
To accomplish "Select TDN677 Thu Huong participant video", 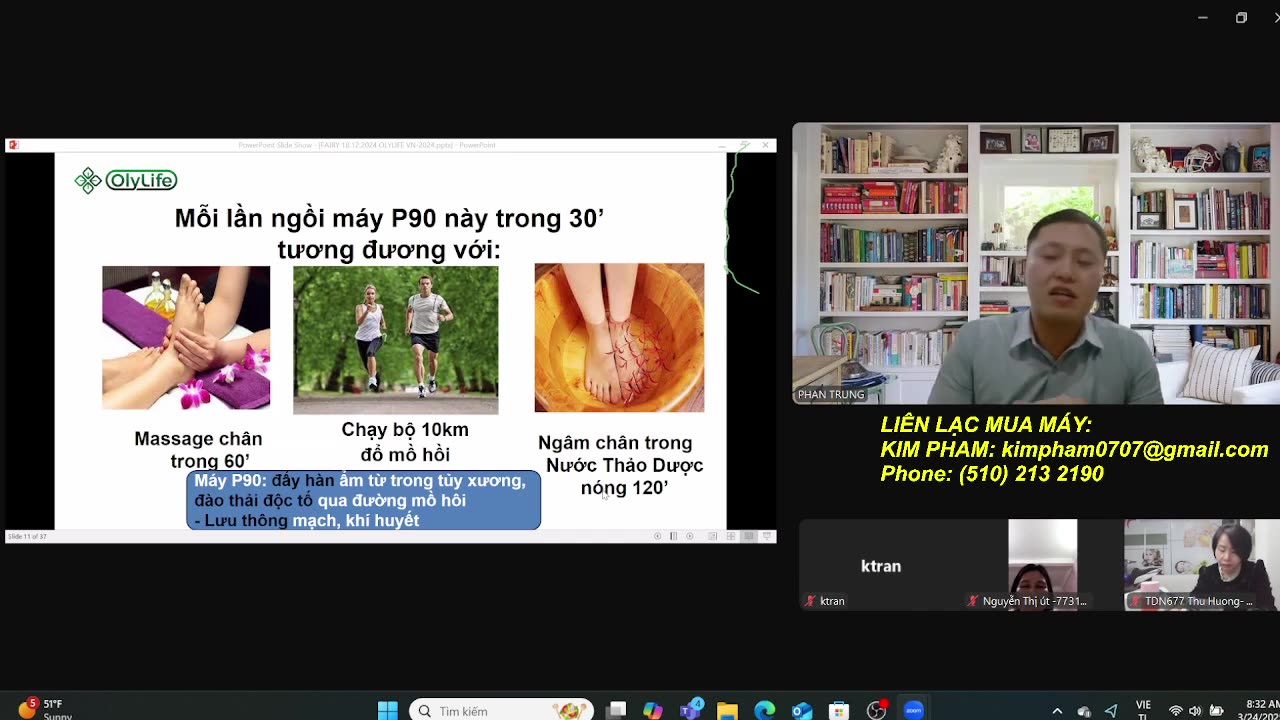I will click(x=1202, y=565).
